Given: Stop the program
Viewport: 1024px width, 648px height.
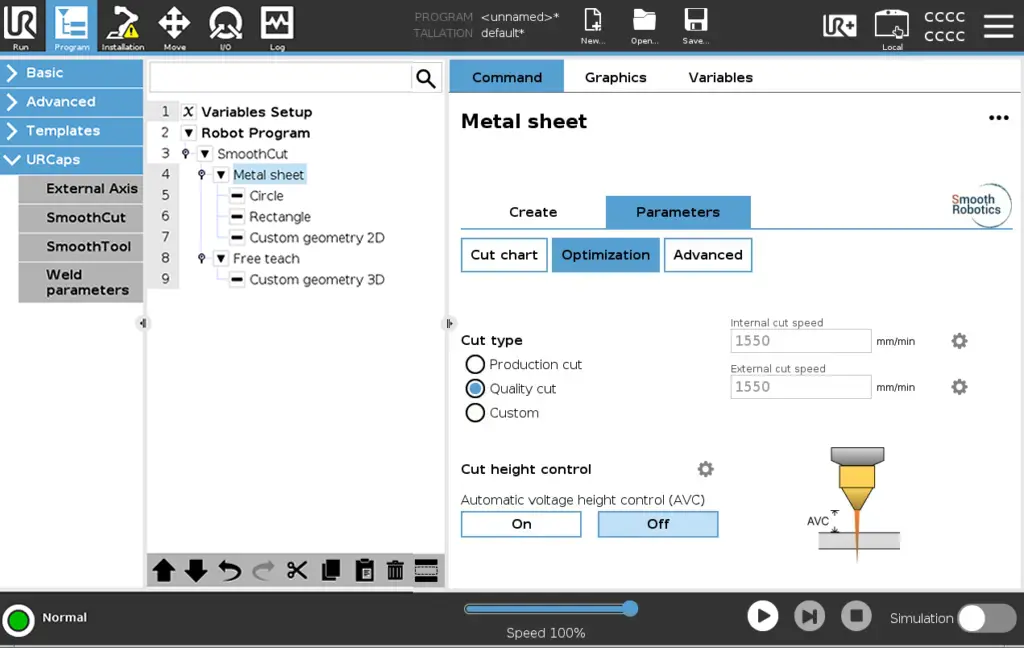Looking at the screenshot, I should coord(856,616).
